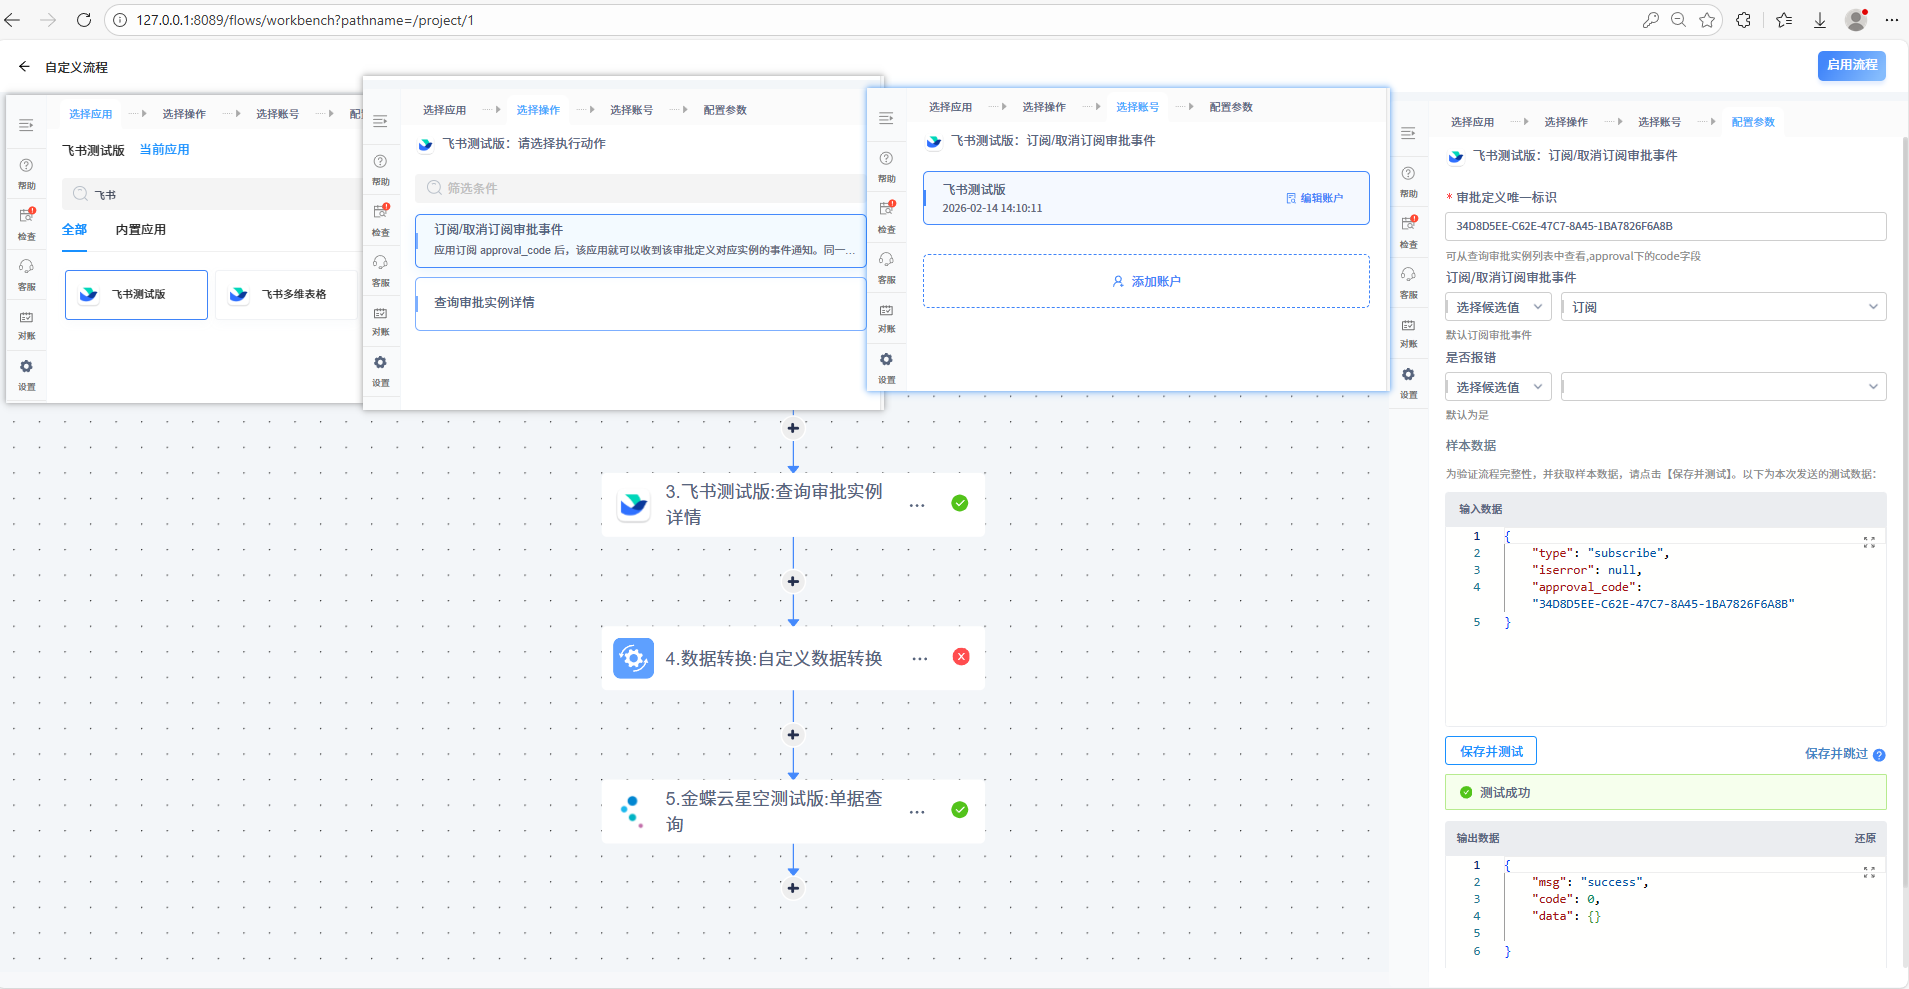The height and width of the screenshot is (989, 1909).
Task: Open the three-dot menu on step 3
Action: point(917,505)
